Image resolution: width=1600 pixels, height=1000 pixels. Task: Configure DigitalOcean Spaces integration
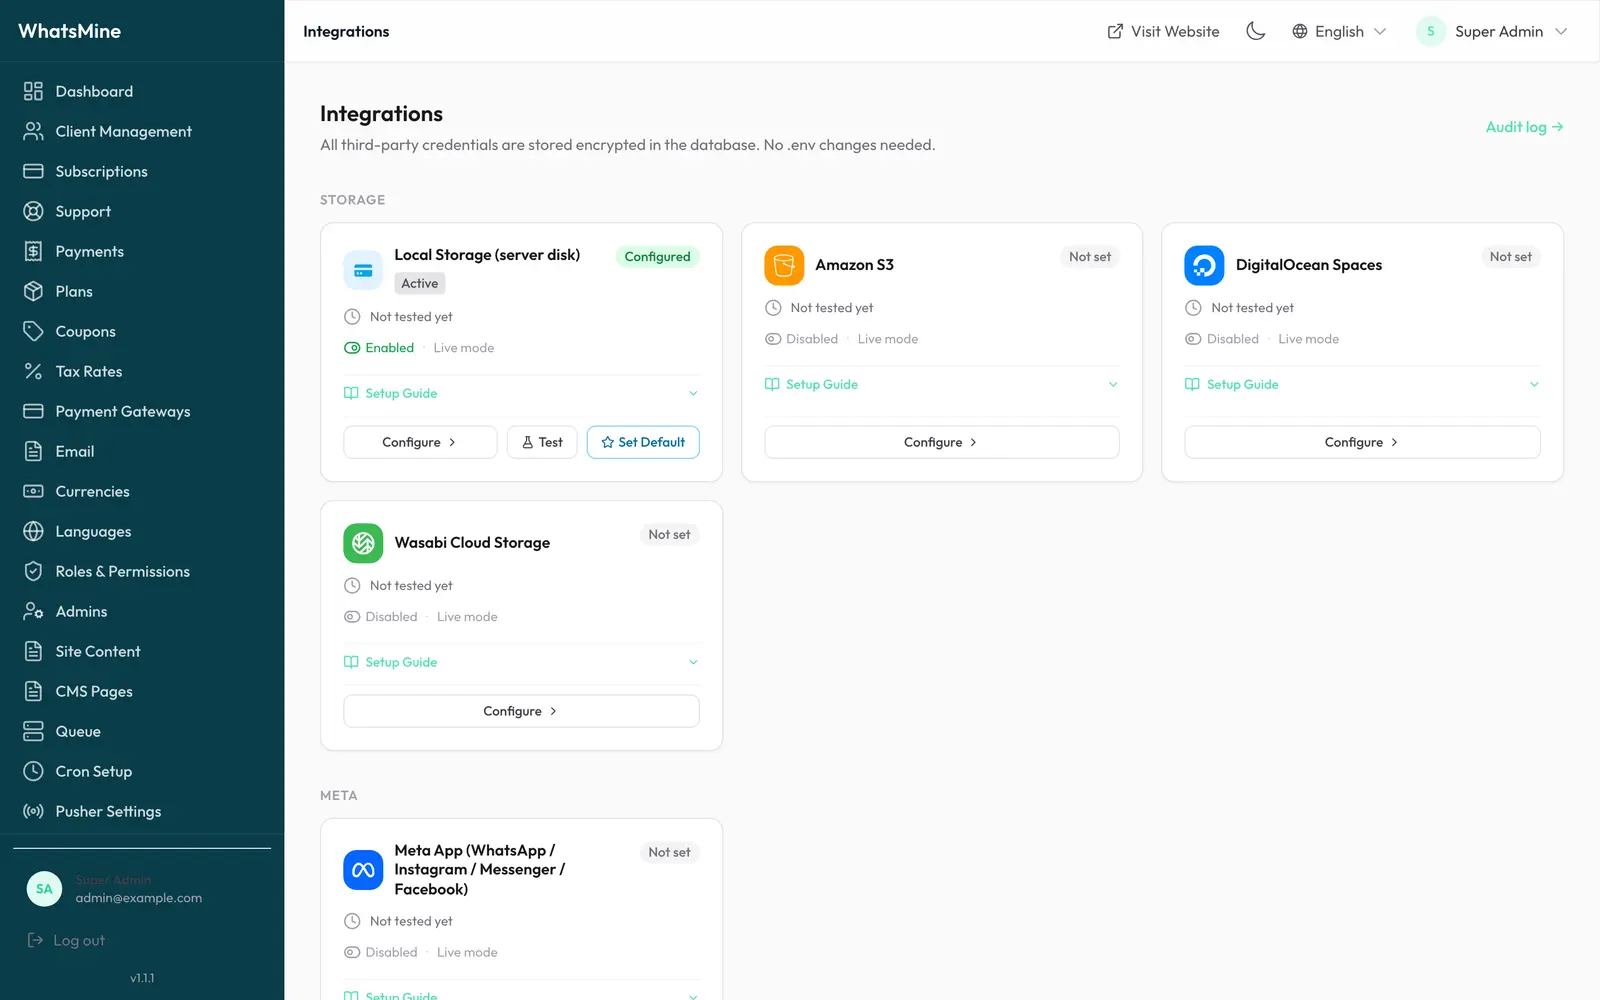point(1362,442)
